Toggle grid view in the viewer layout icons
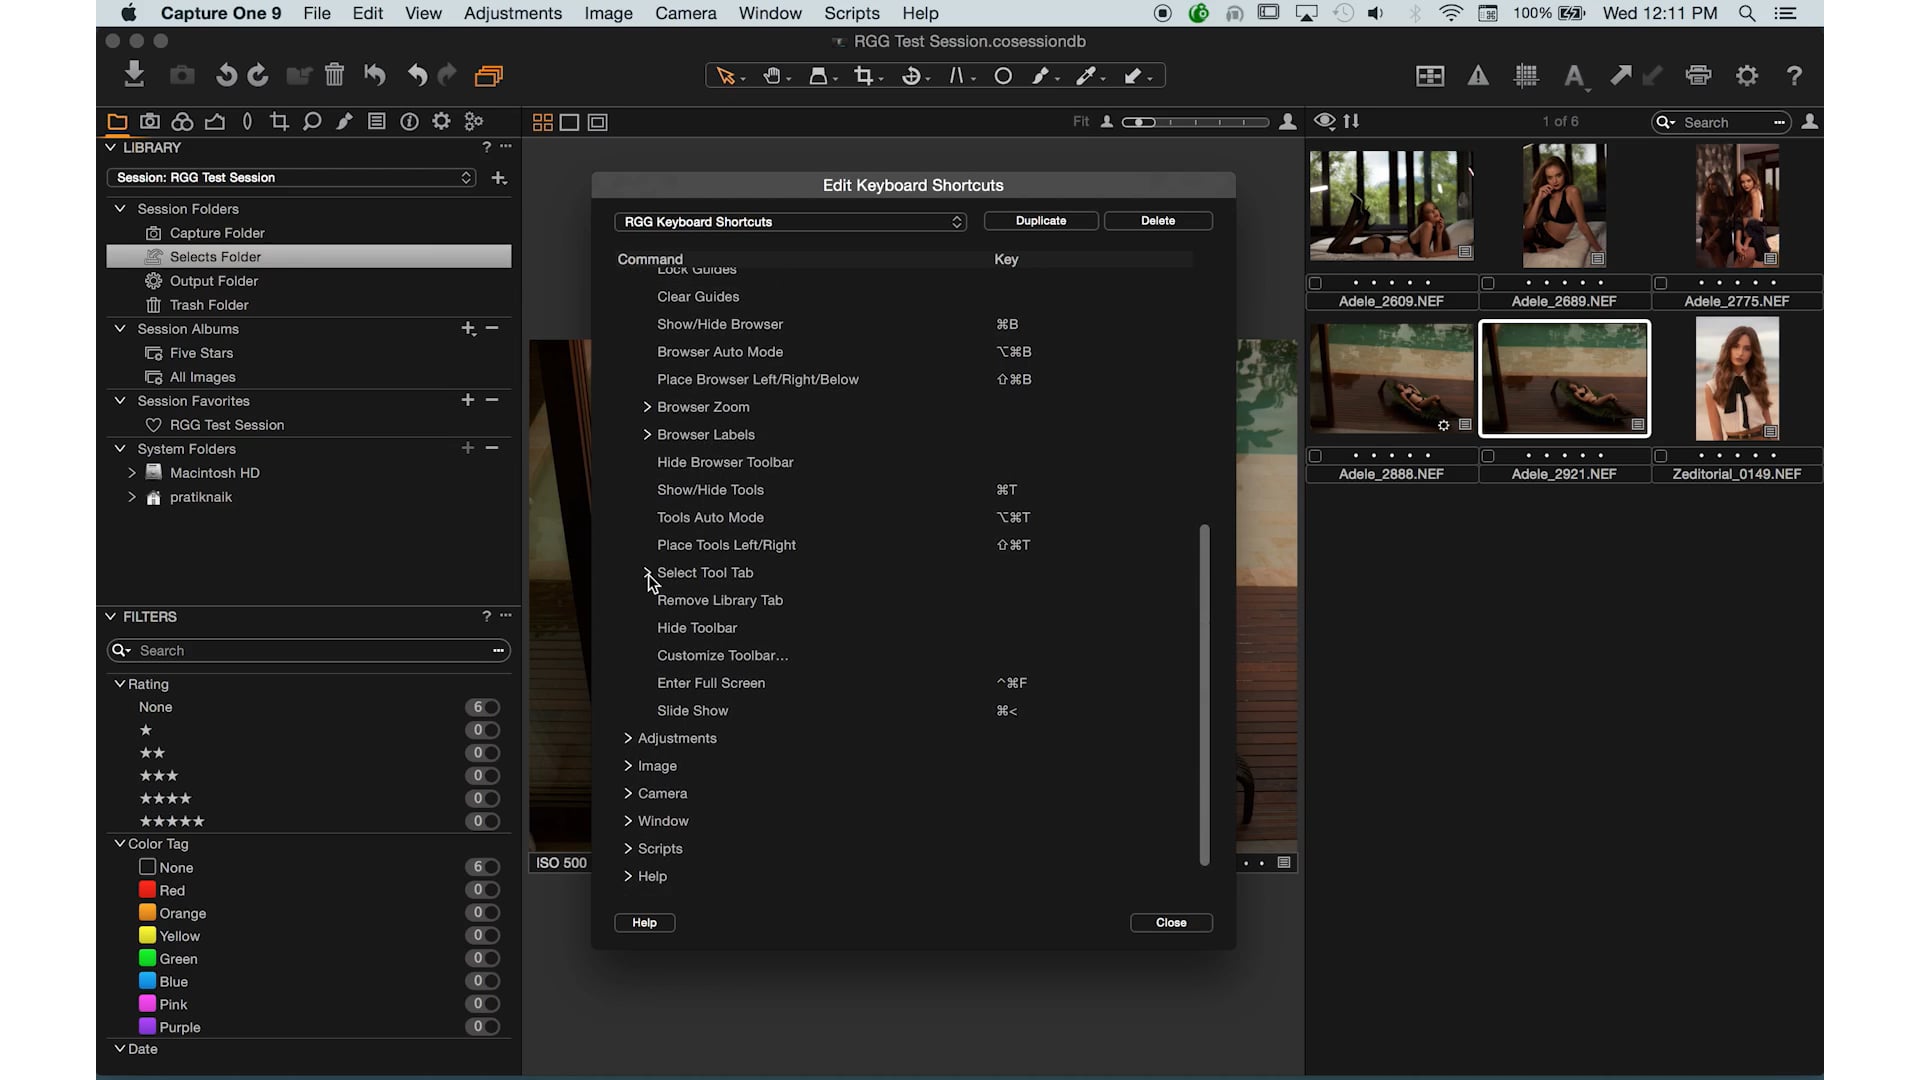1920x1080 pixels. (x=541, y=121)
